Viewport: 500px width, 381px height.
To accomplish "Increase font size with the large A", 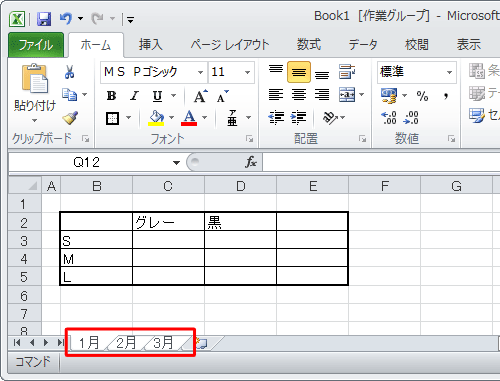I will [x=201, y=96].
